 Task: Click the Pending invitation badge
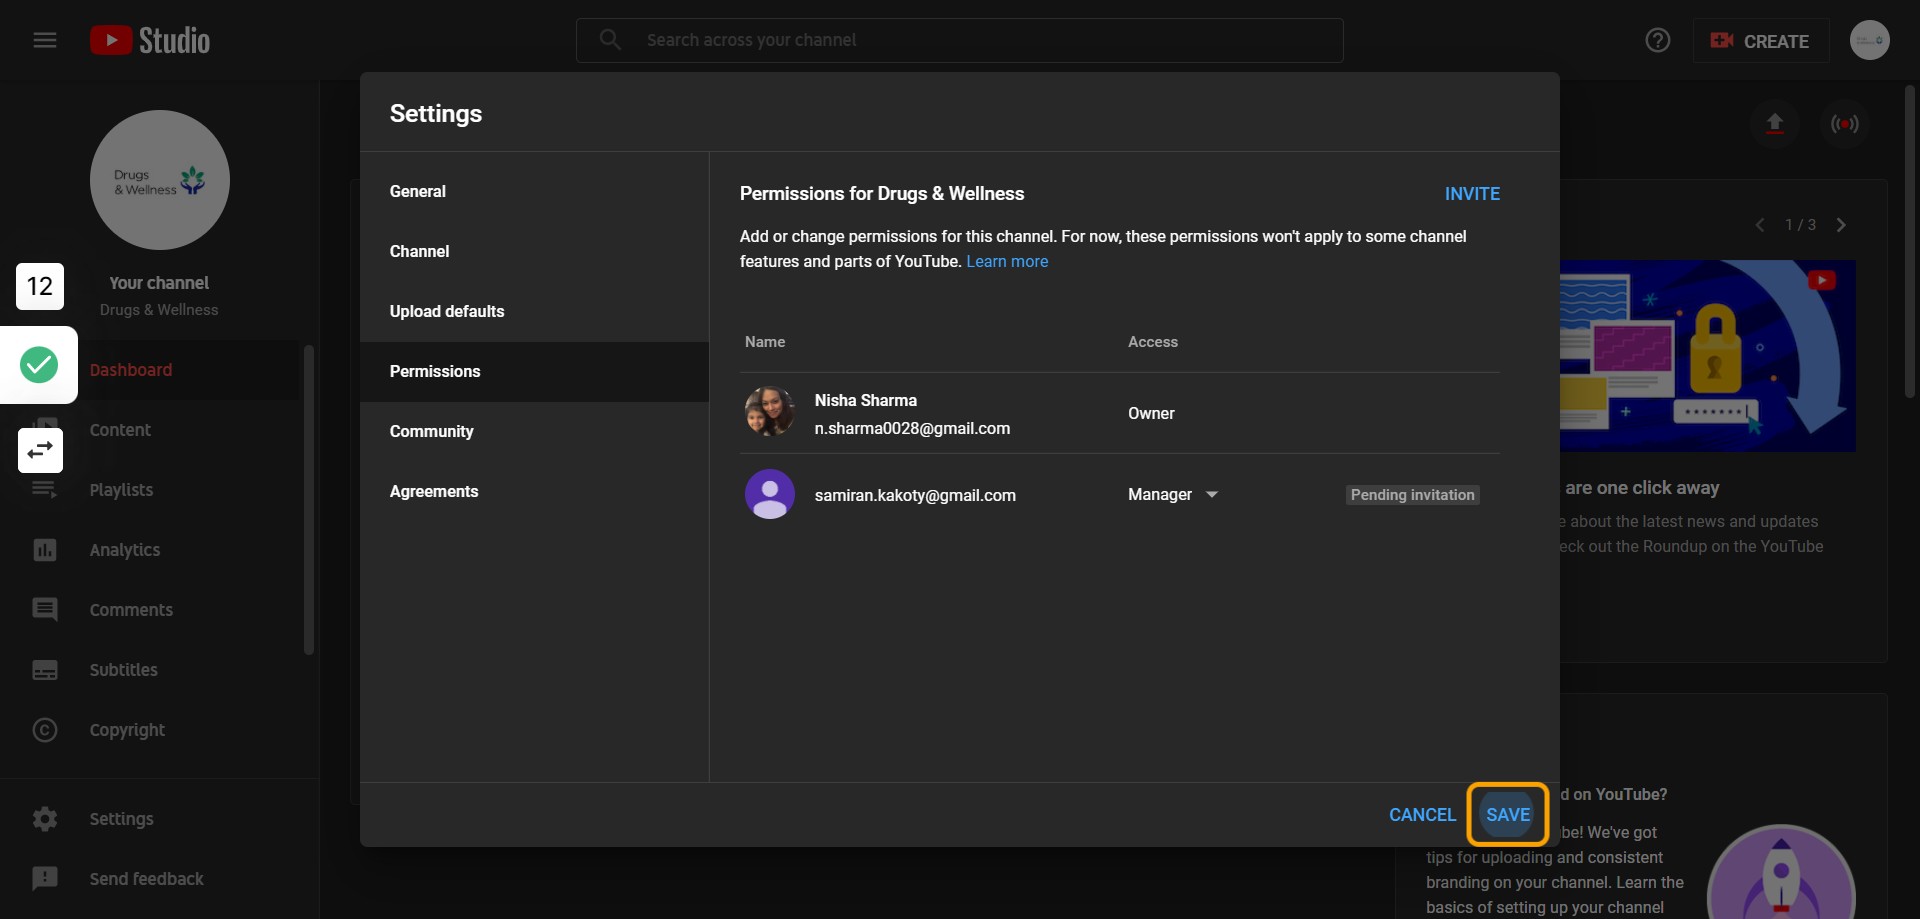pyautogui.click(x=1412, y=495)
